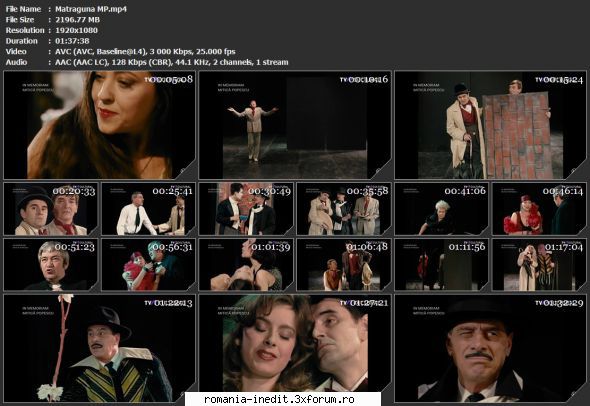
Task: Open the thumbnail stamped 00:25:41
Action: coord(149,209)
